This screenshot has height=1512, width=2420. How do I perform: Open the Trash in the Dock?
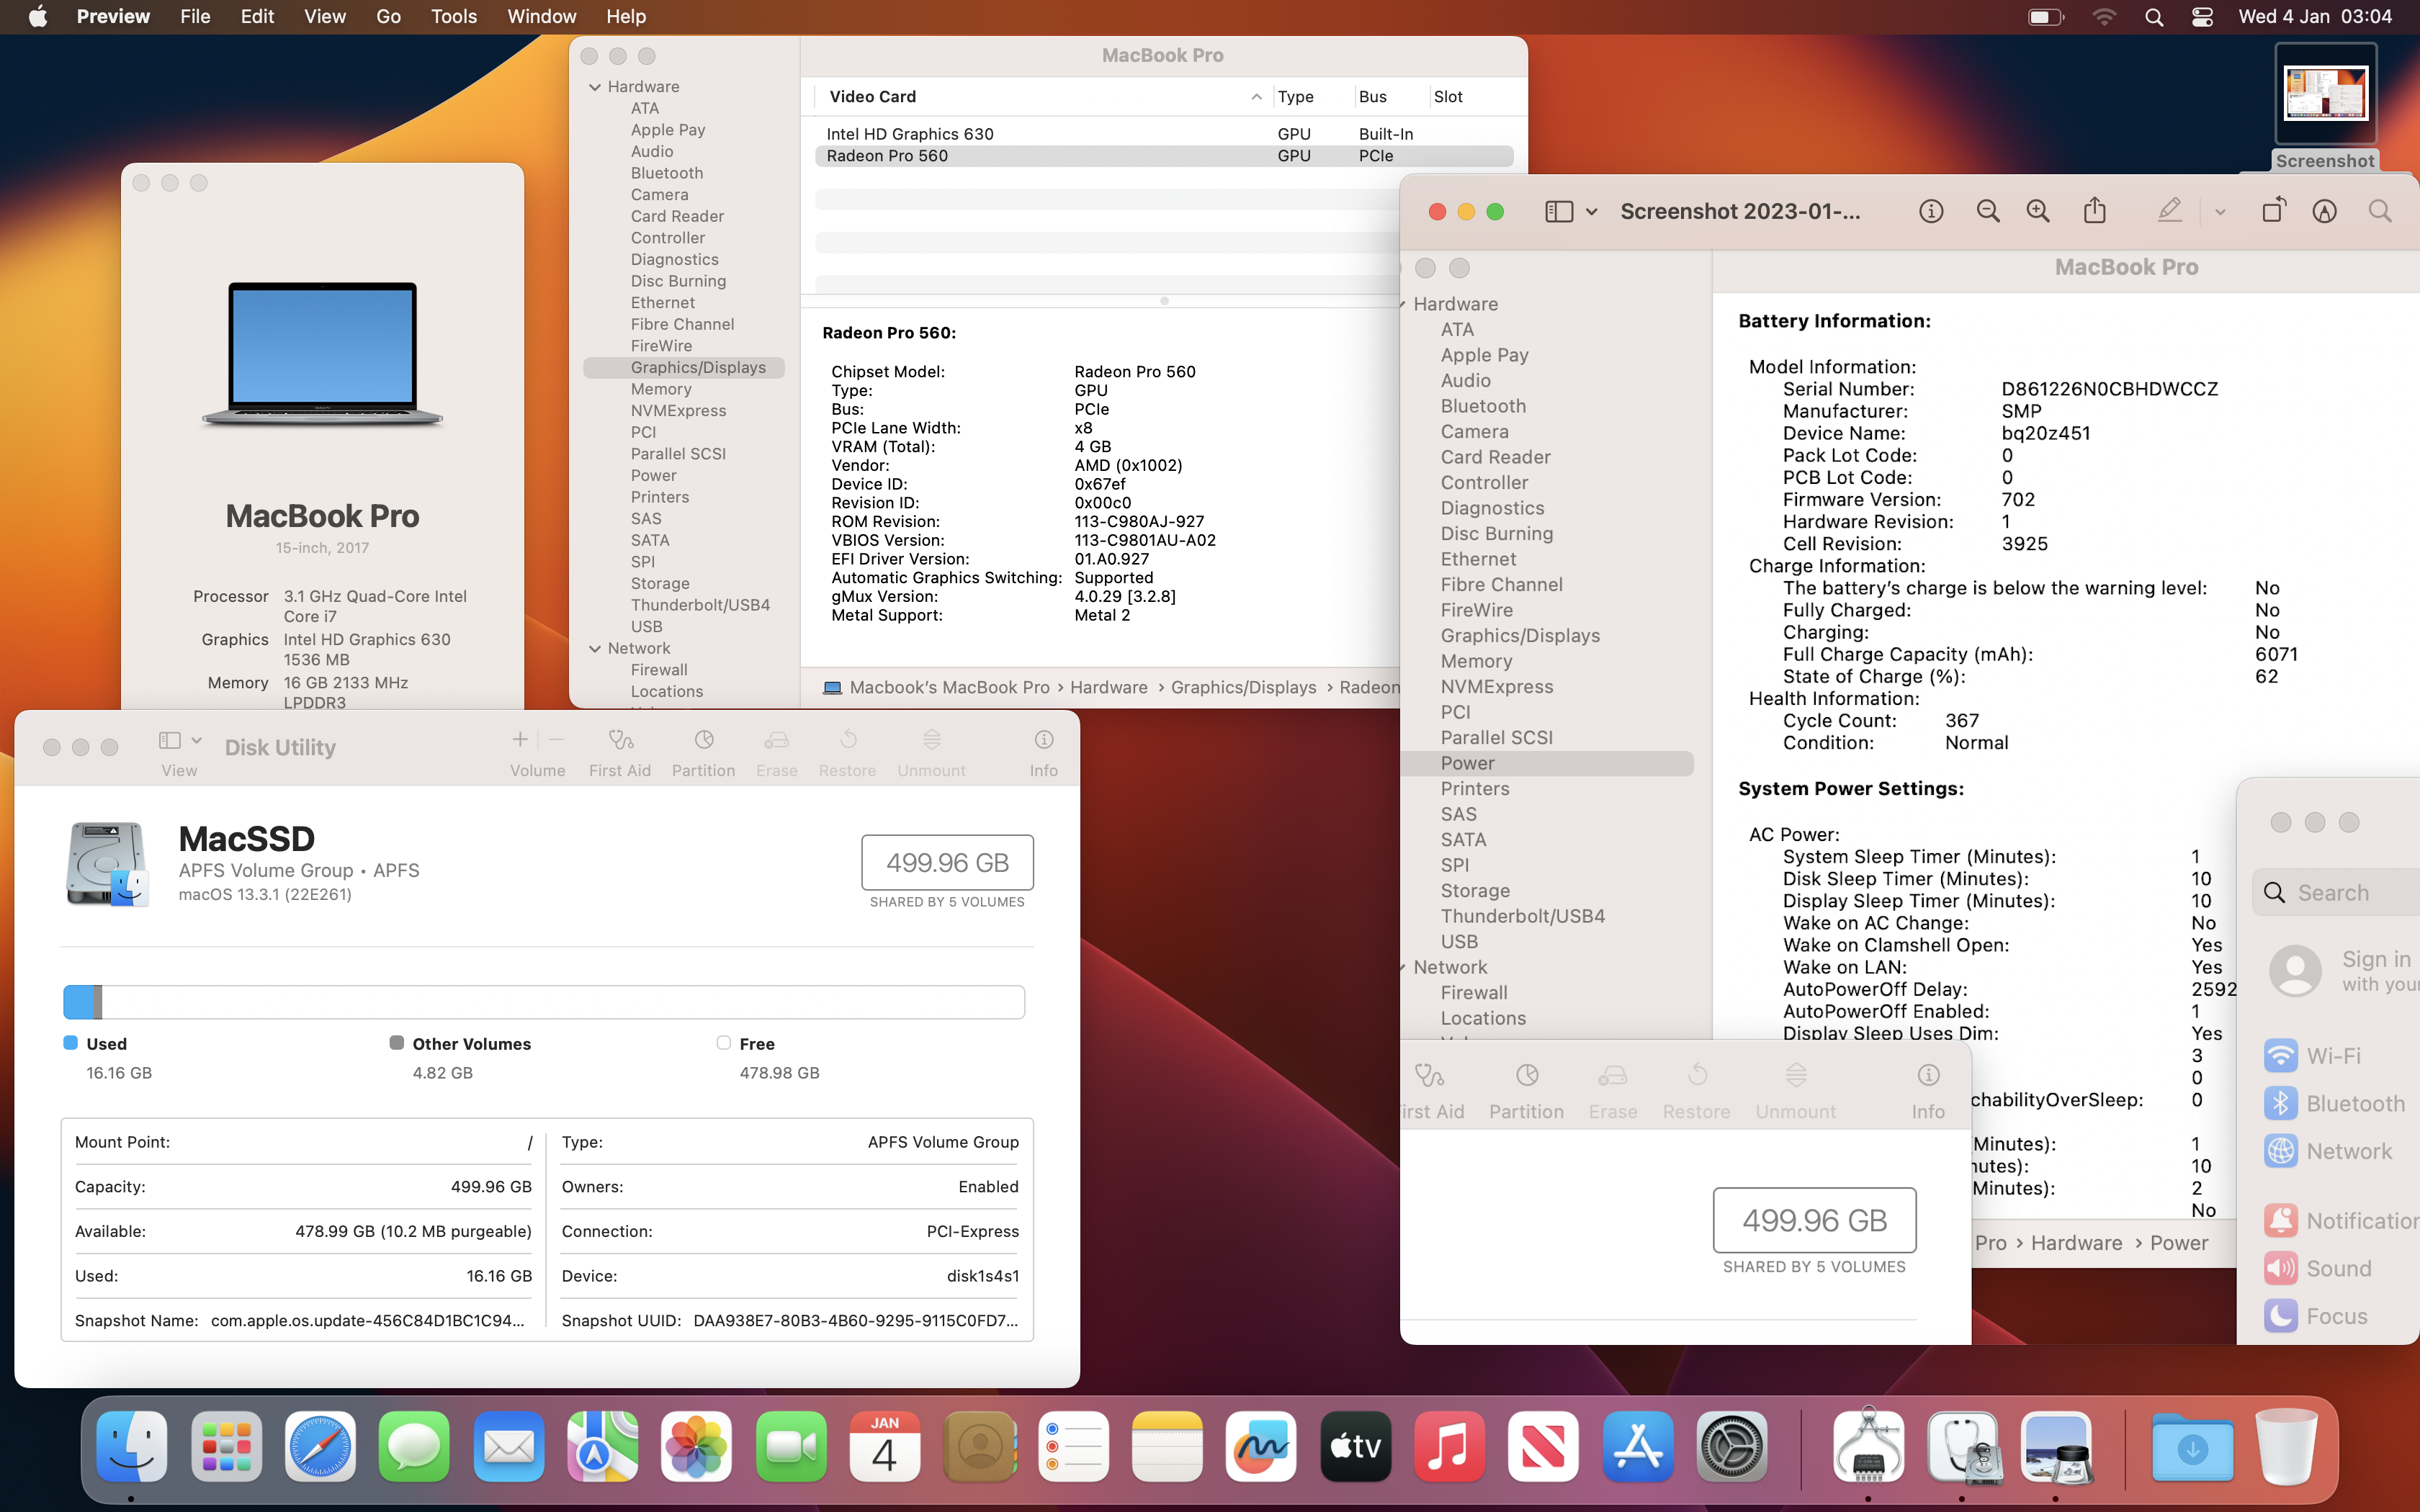(x=2286, y=1446)
